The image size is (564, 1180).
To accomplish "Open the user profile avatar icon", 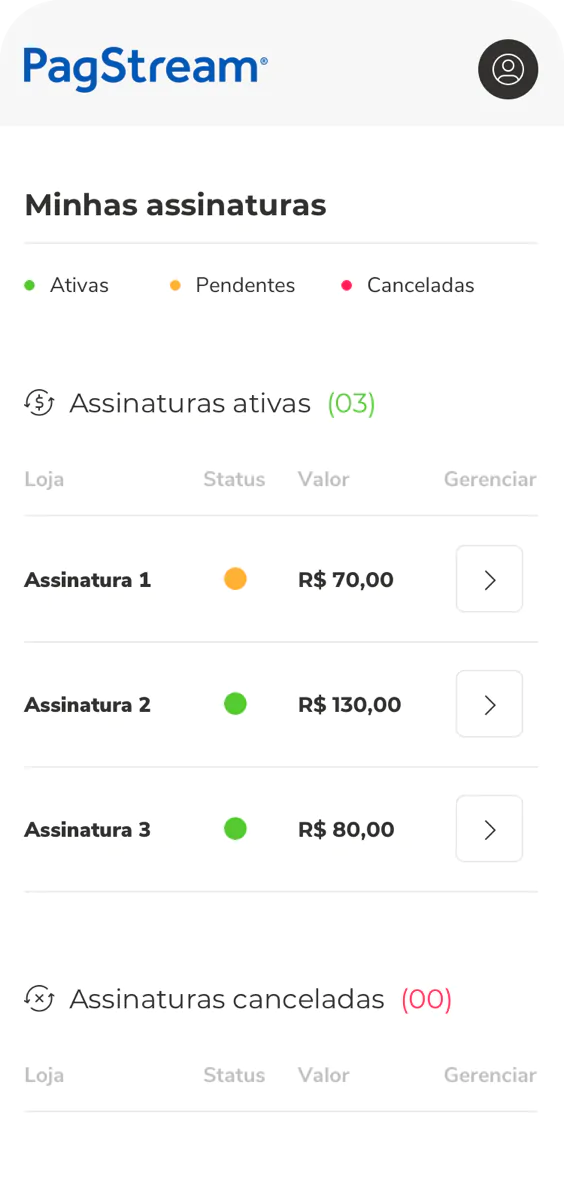I will [x=508, y=69].
